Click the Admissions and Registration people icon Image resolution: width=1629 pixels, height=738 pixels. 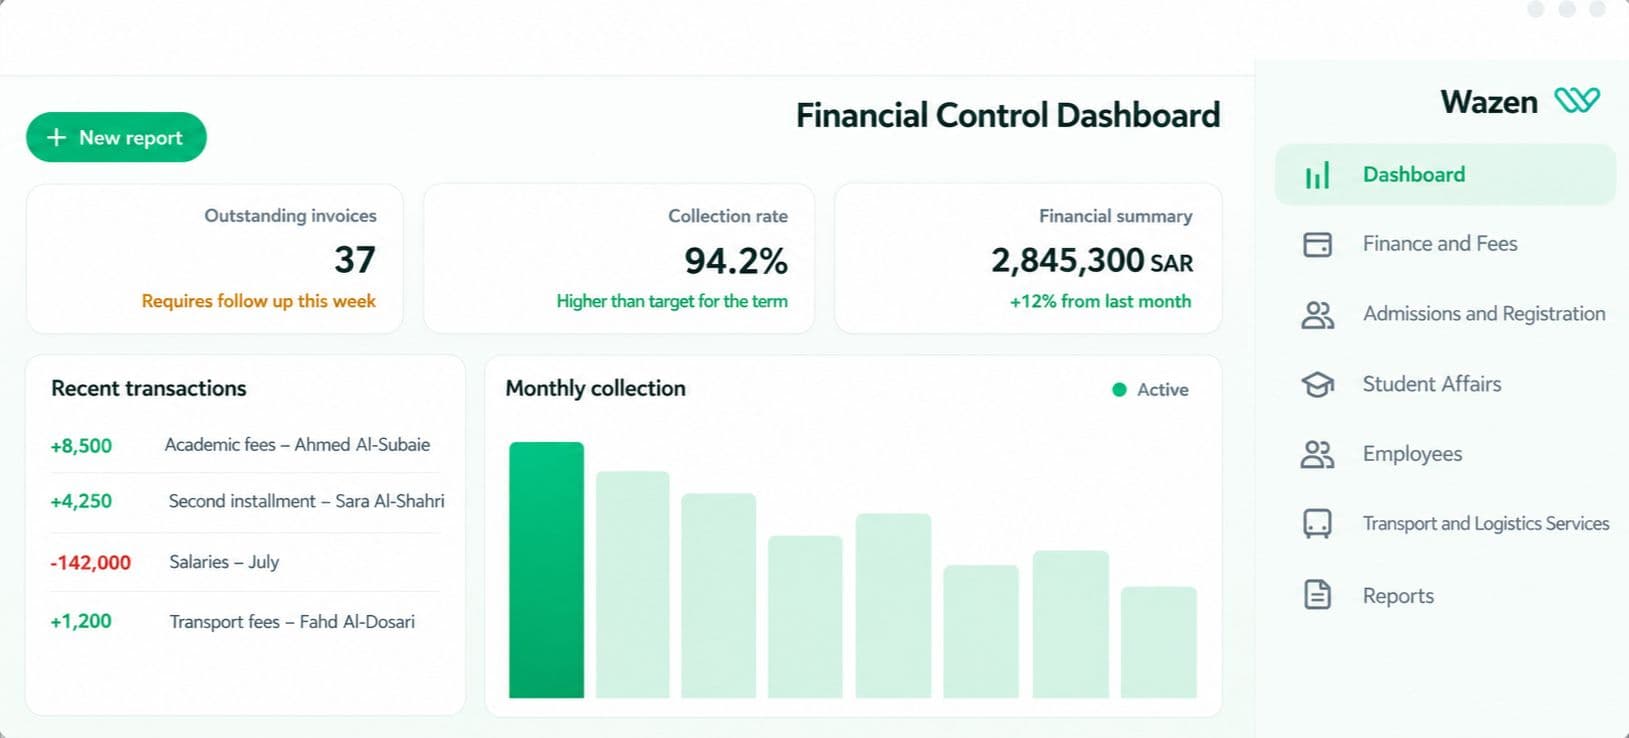coord(1317,315)
